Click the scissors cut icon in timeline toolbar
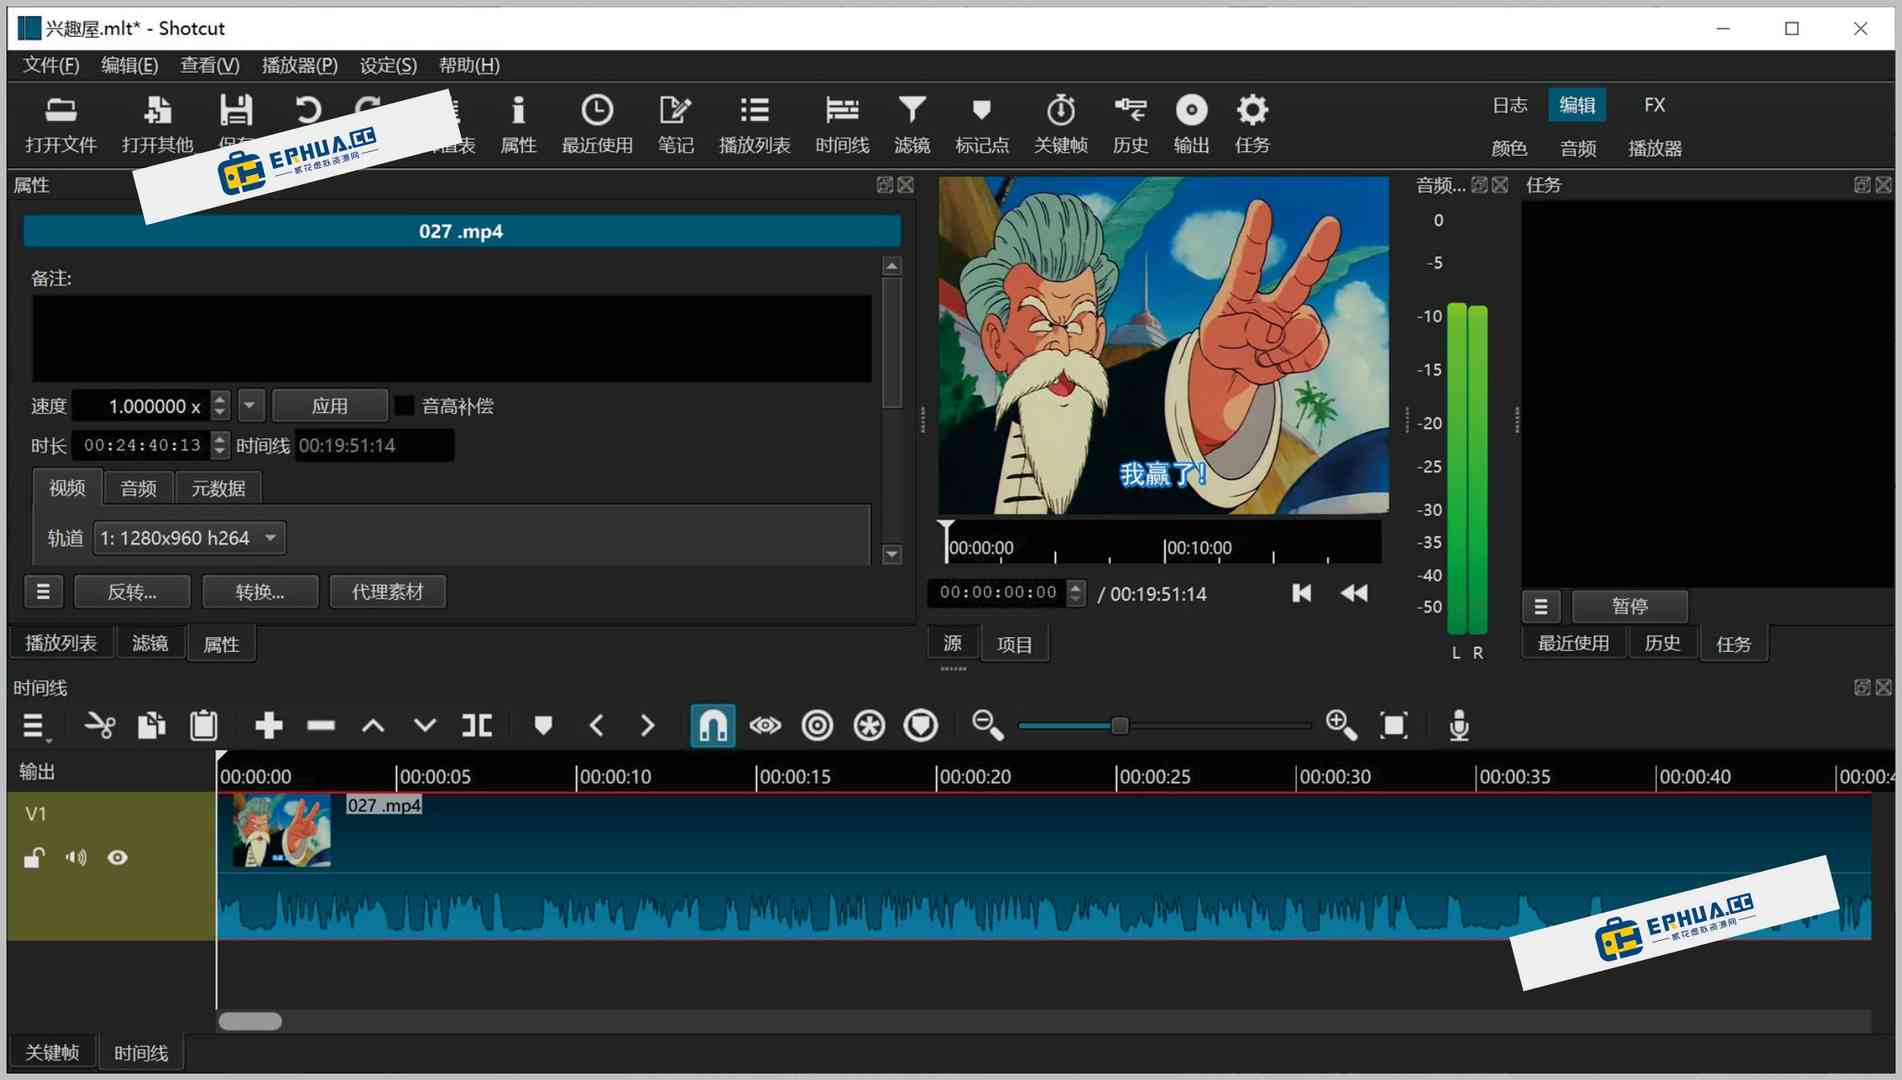This screenshot has width=1902, height=1080. (99, 725)
